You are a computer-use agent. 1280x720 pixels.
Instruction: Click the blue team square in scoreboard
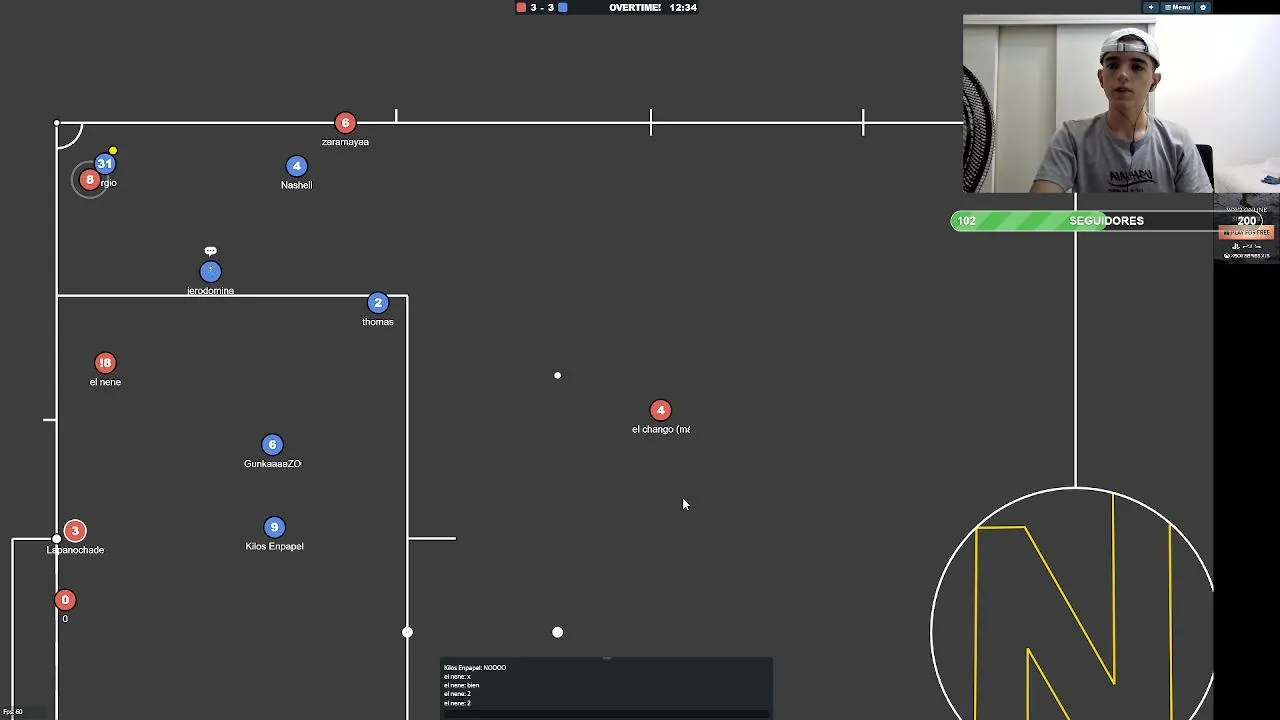(562, 7)
